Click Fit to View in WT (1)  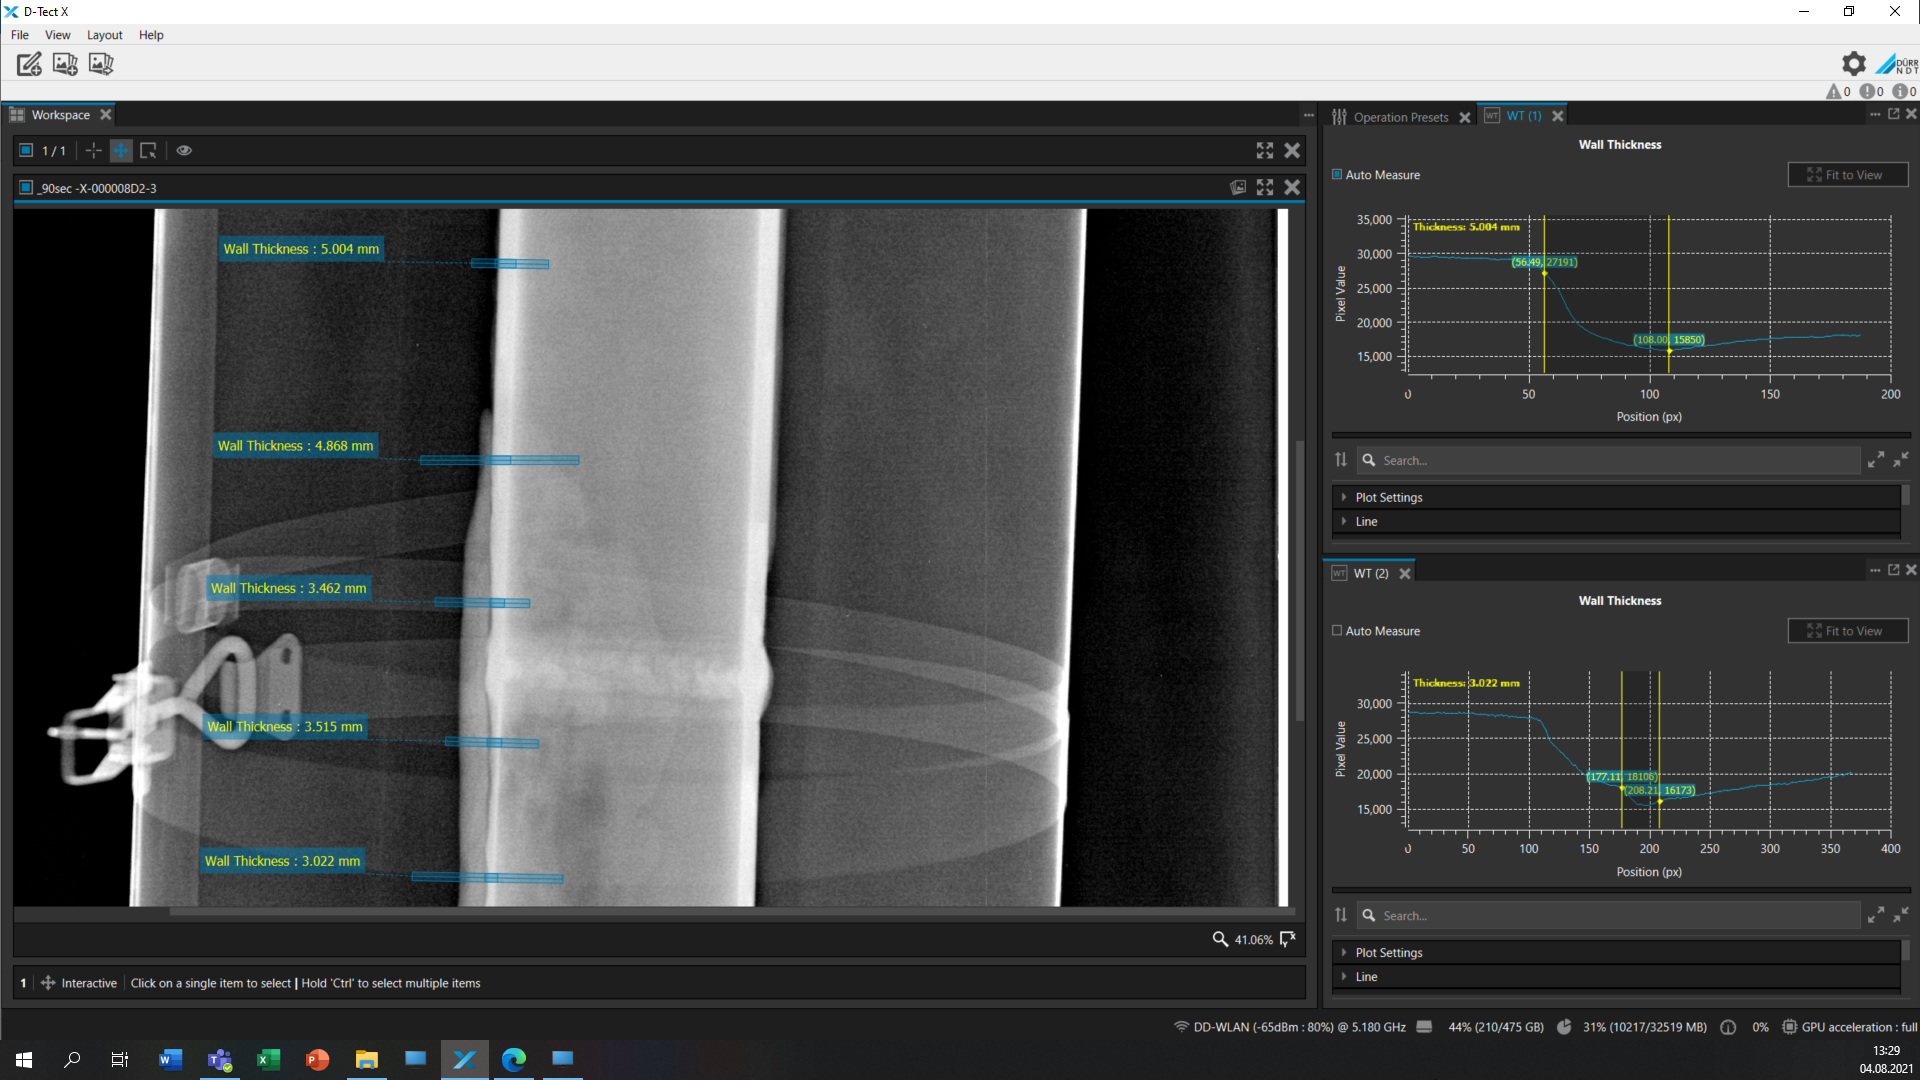[x=1848, y=175]
